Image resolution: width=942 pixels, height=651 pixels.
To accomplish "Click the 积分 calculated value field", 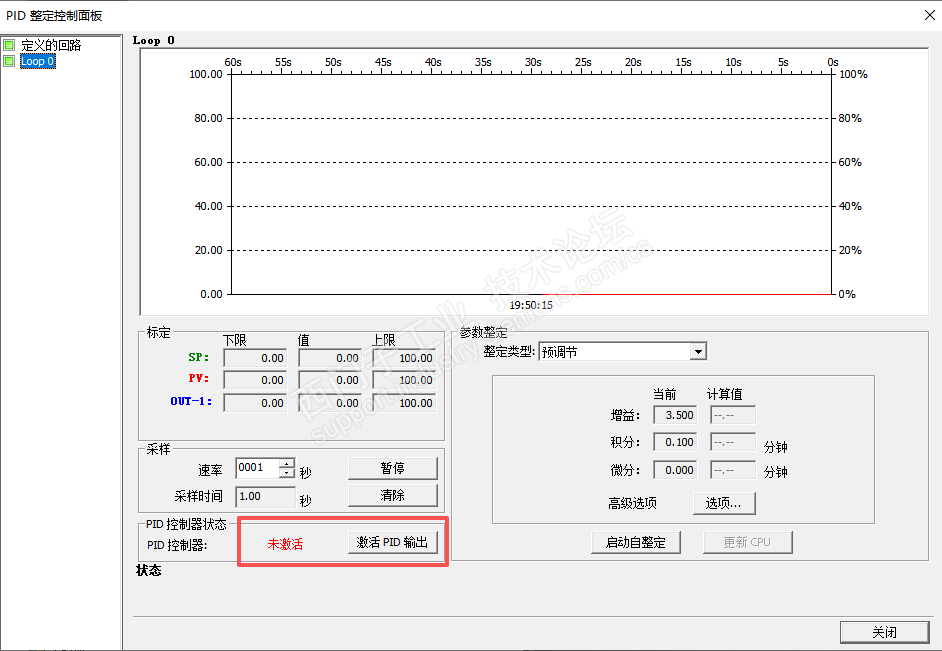I will coord(733,442).
